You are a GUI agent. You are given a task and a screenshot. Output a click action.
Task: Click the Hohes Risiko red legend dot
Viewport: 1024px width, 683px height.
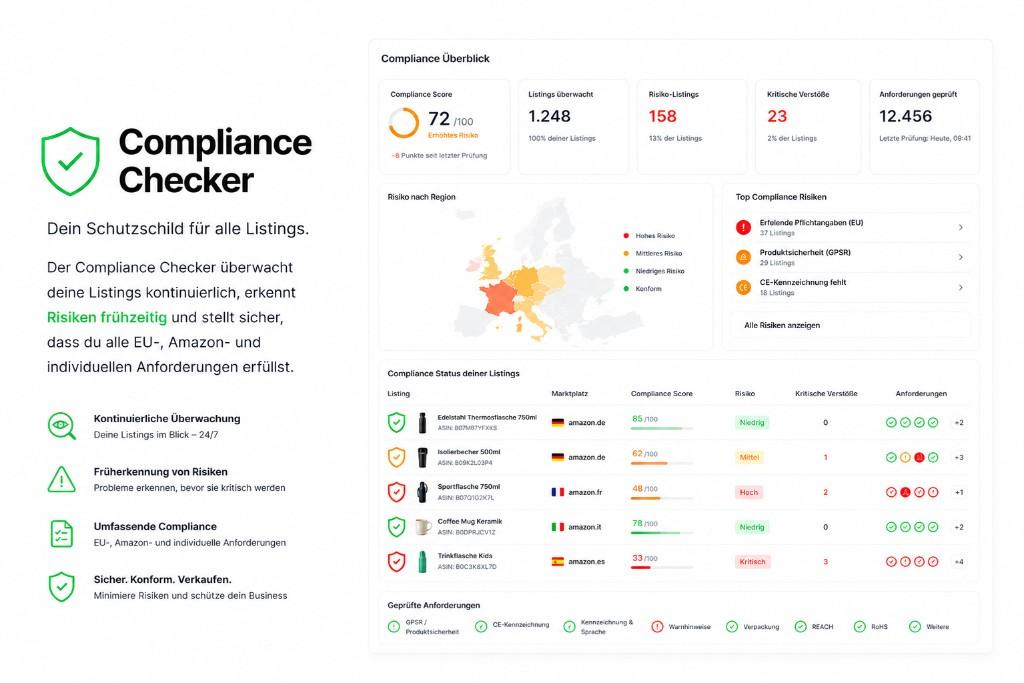(626, 236)
